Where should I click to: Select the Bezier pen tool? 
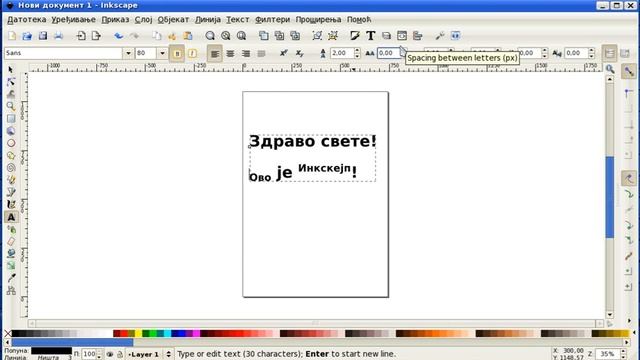(x=11, y=192)
